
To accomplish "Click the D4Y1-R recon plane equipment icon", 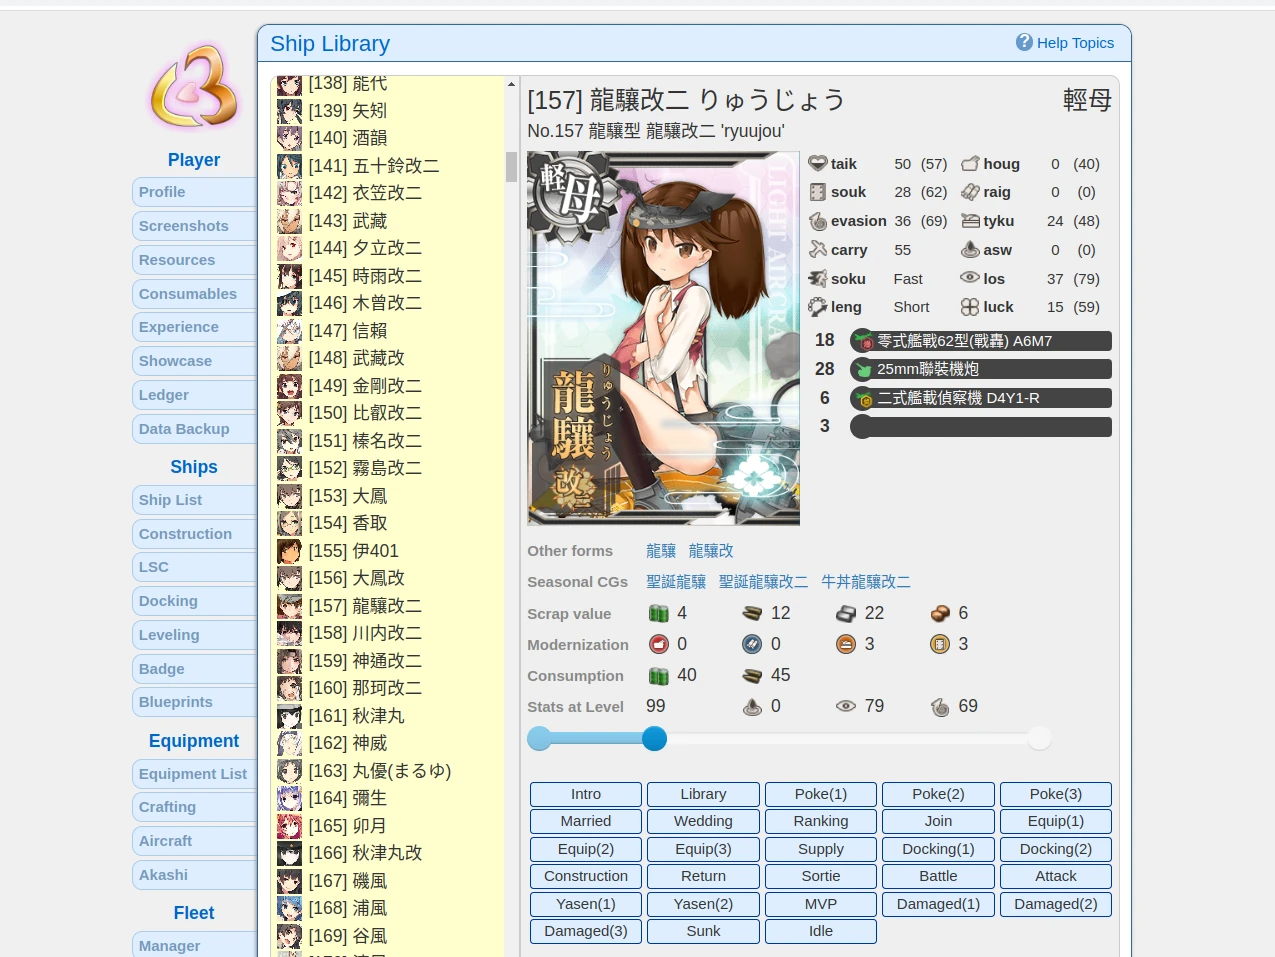I will (x=863, y=399).
